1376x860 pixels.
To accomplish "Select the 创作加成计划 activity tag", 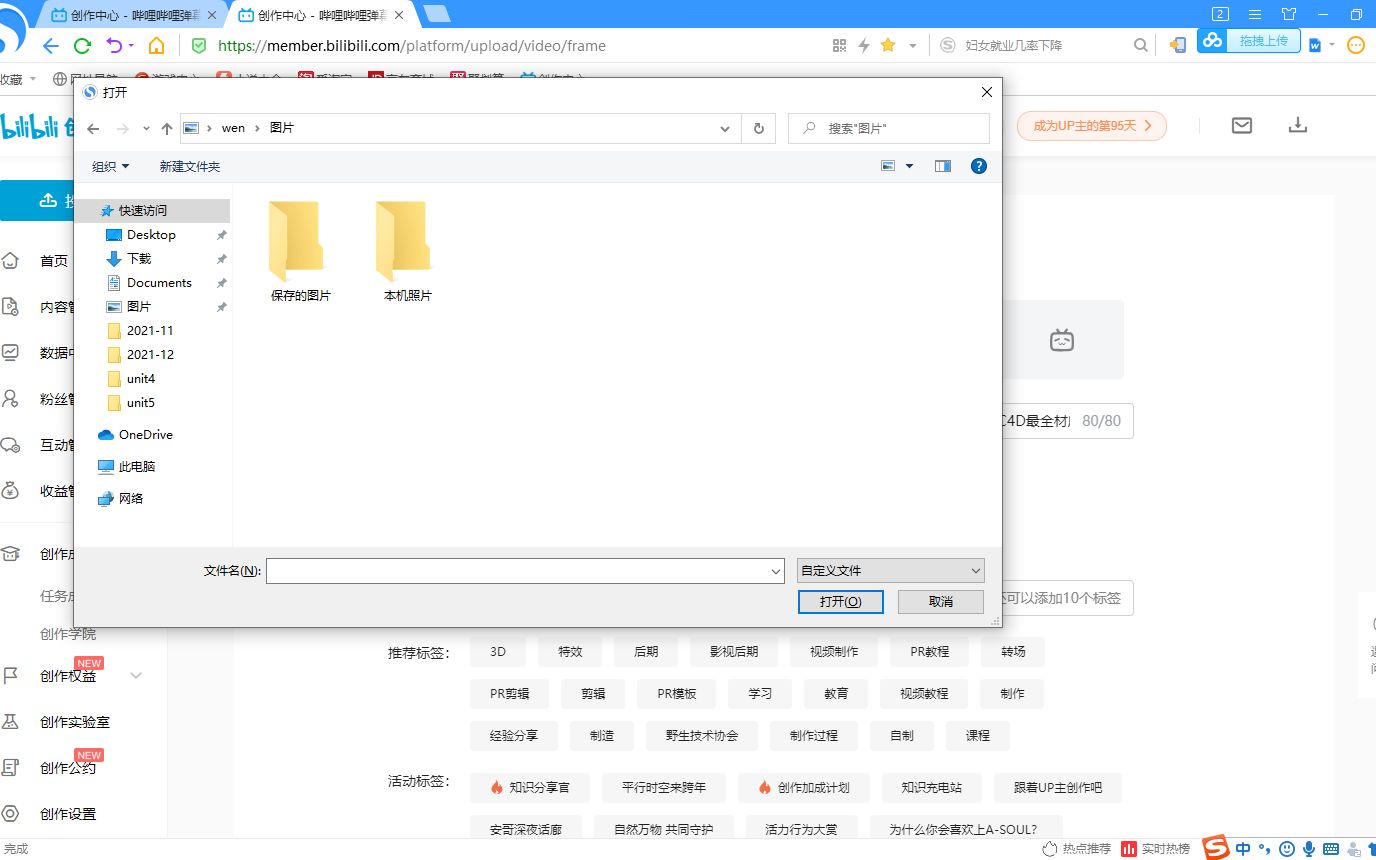I will pyautogui.click(x=804, y=787).
